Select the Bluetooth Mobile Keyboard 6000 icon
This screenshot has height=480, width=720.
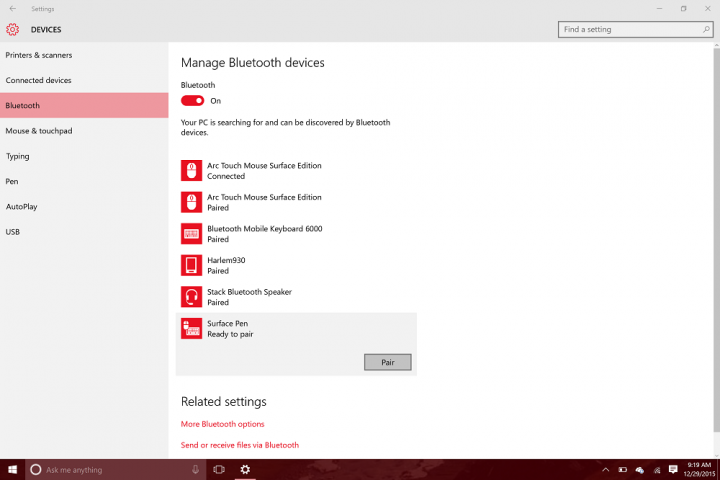[191, 234]
